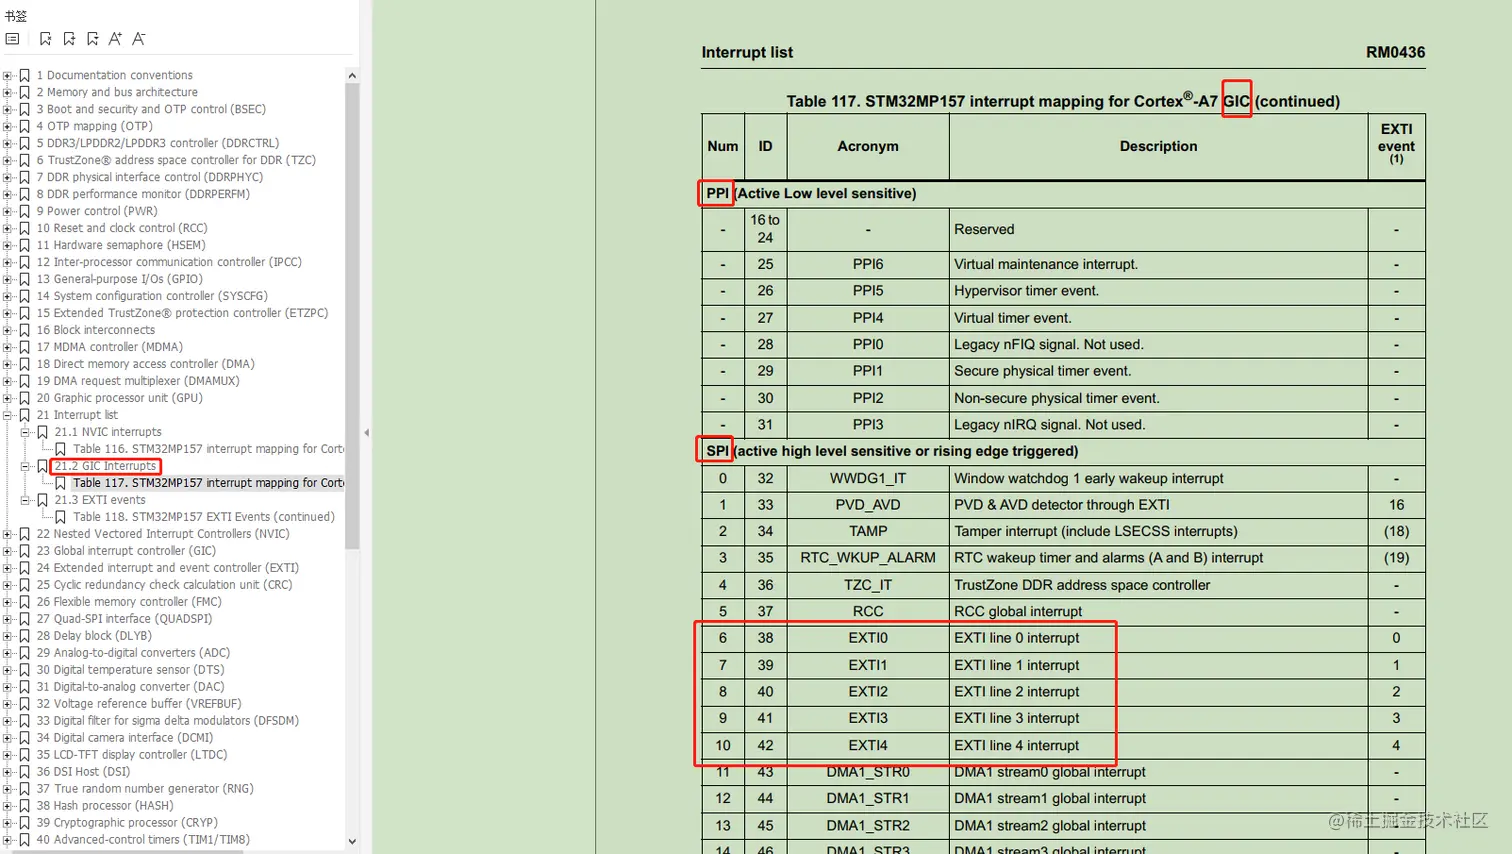
Task: Collapse bookmark panel using side arrow handle
Action: pyautogui.click(x=366, y=433)
